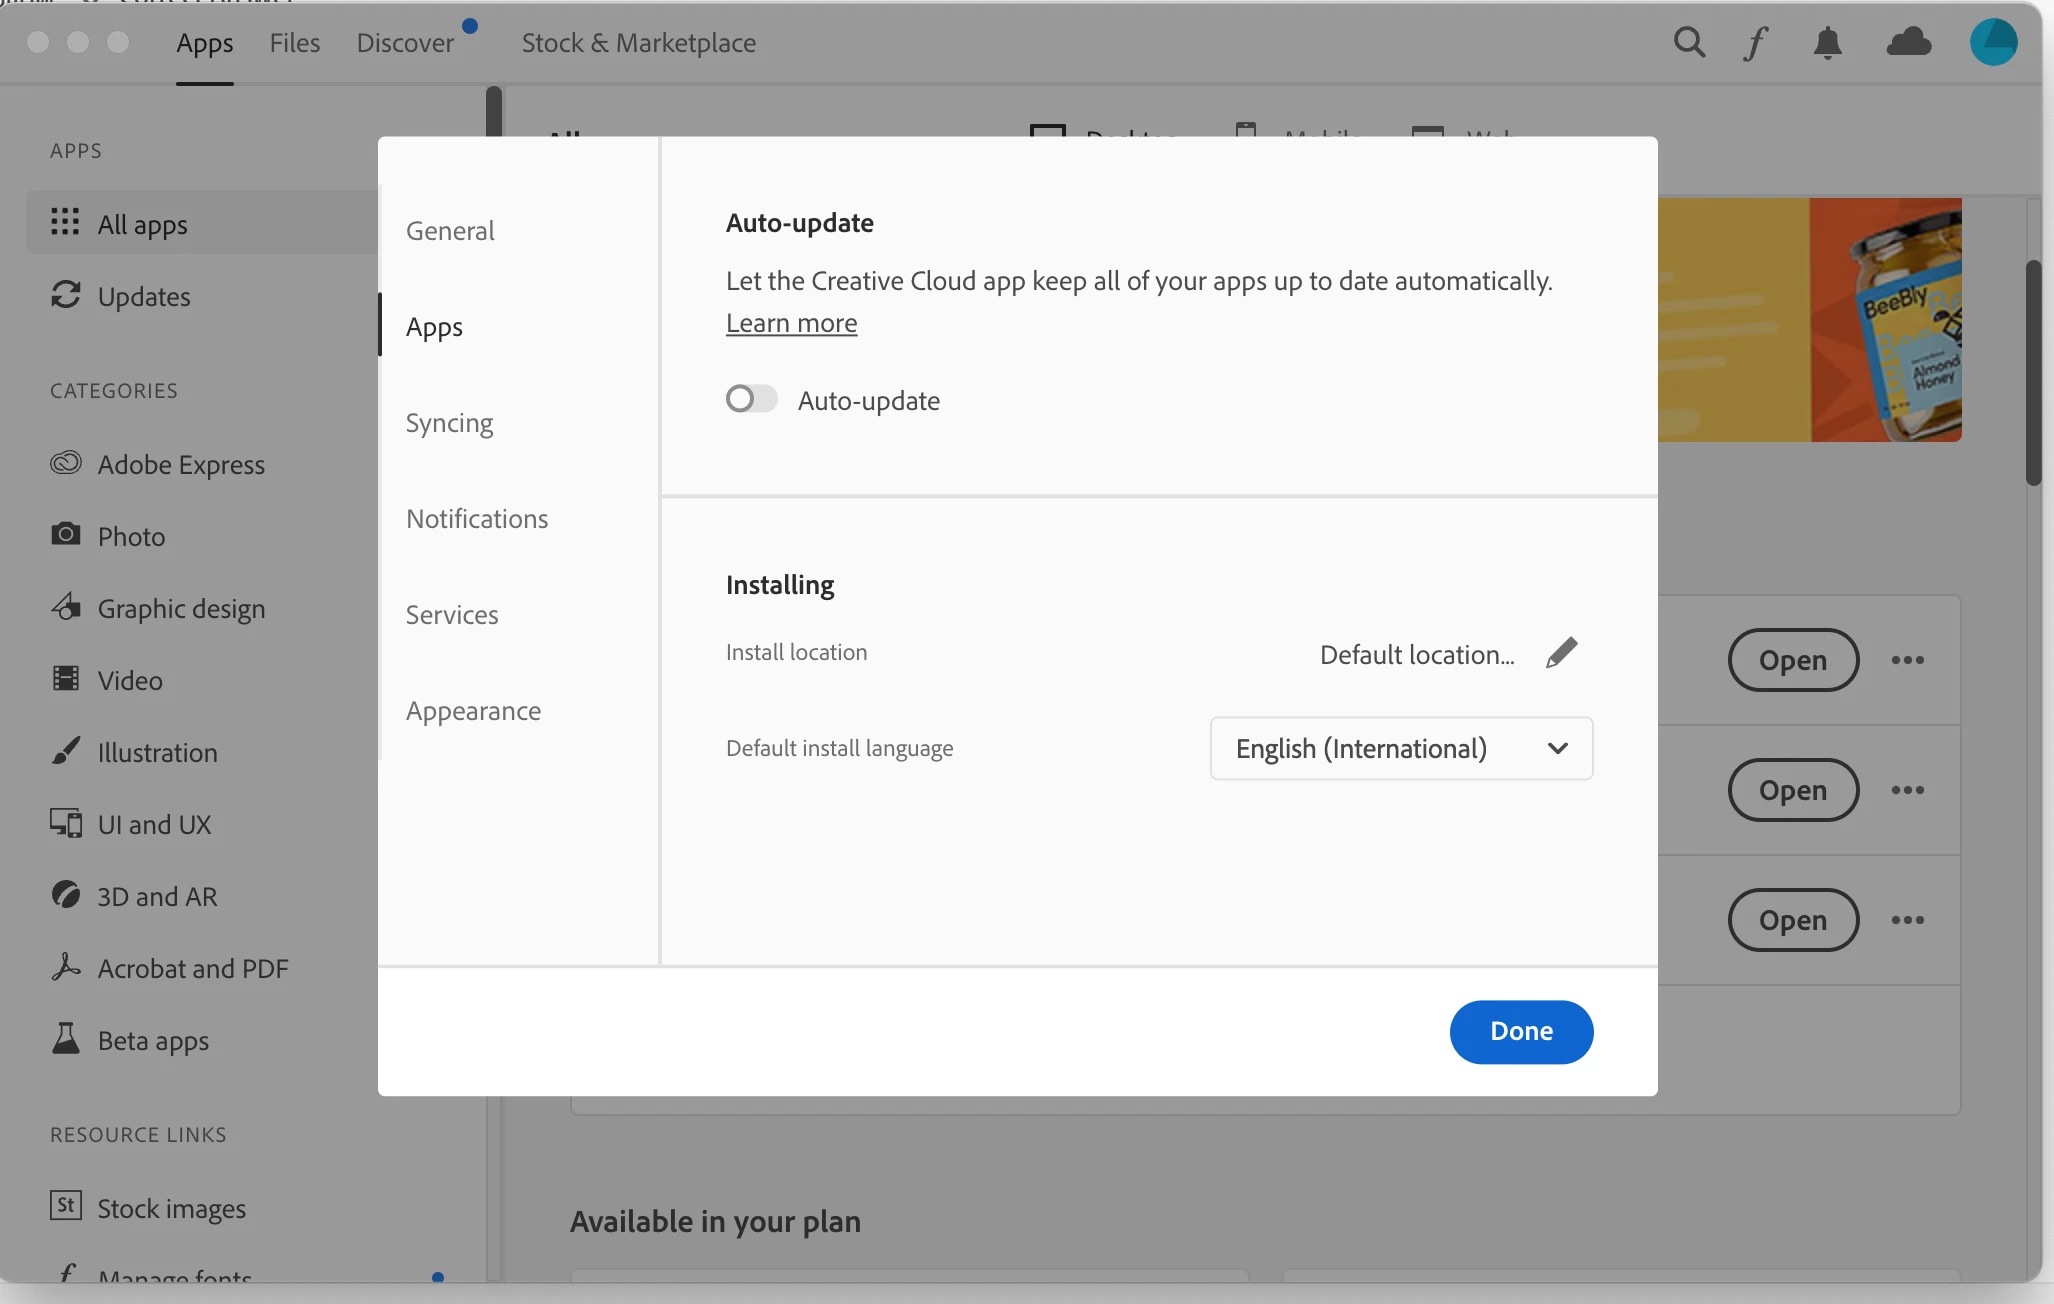Open more options beside the first Open button
This screenshot has width=2054, height=1304.
click(1907, 660)
